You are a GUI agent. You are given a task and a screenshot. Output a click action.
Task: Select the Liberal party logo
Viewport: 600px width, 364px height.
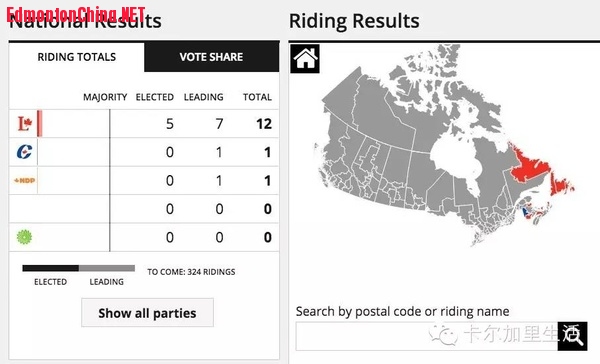[x=24, y=124]
